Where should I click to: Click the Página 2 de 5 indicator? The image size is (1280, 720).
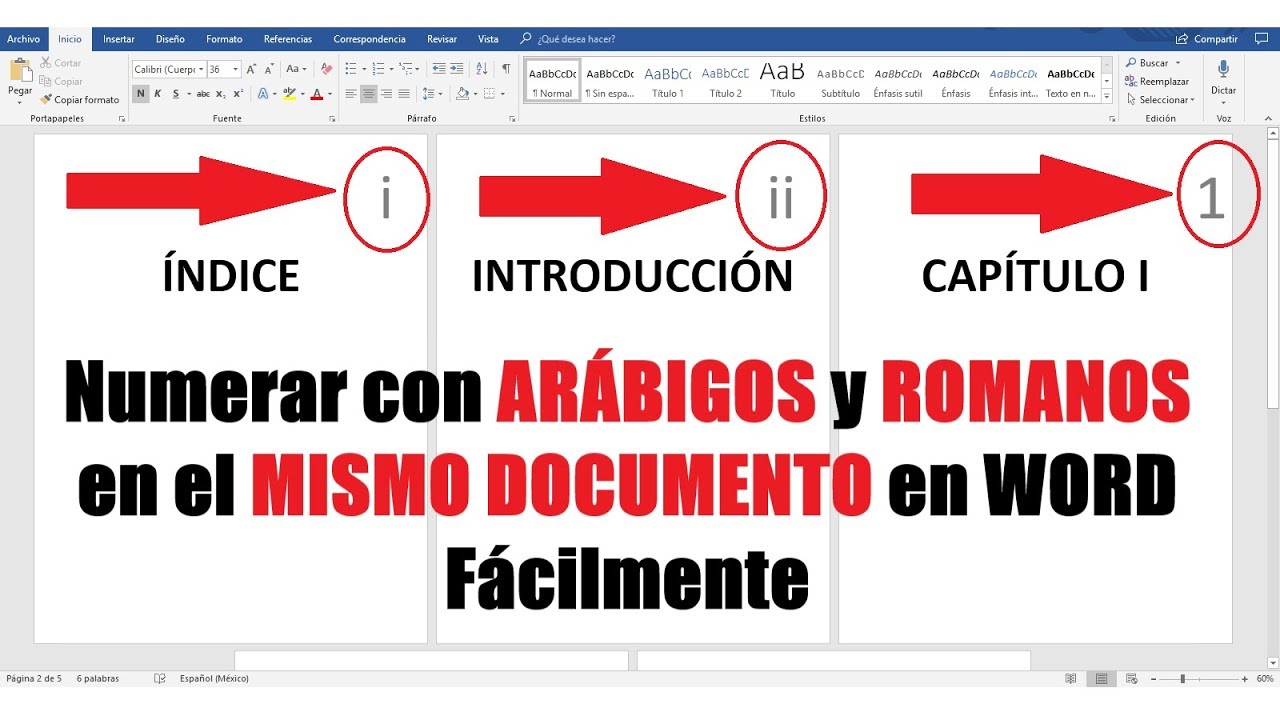point(34,678)
